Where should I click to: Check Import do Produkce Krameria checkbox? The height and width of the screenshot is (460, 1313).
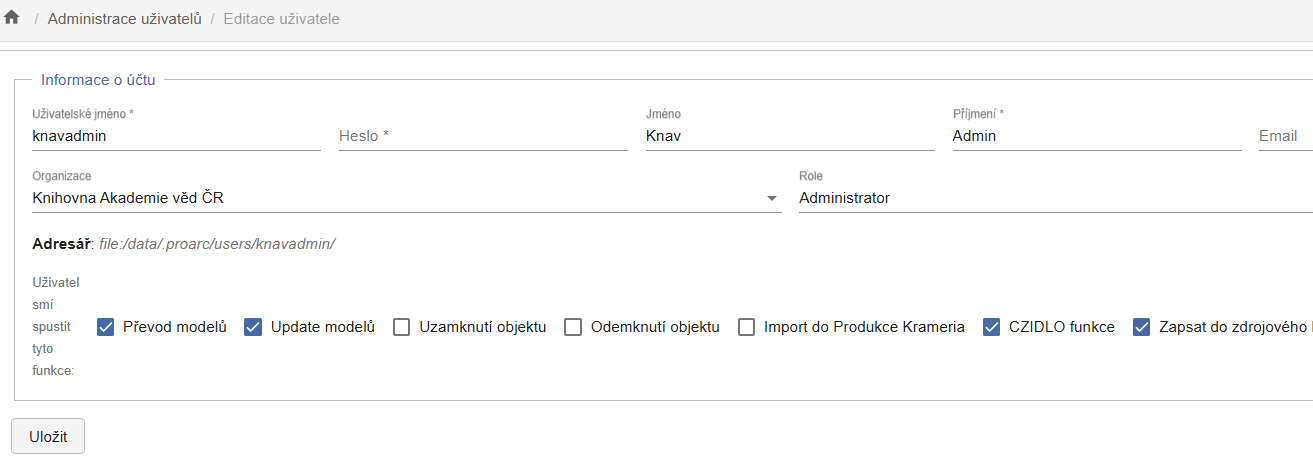747,327
